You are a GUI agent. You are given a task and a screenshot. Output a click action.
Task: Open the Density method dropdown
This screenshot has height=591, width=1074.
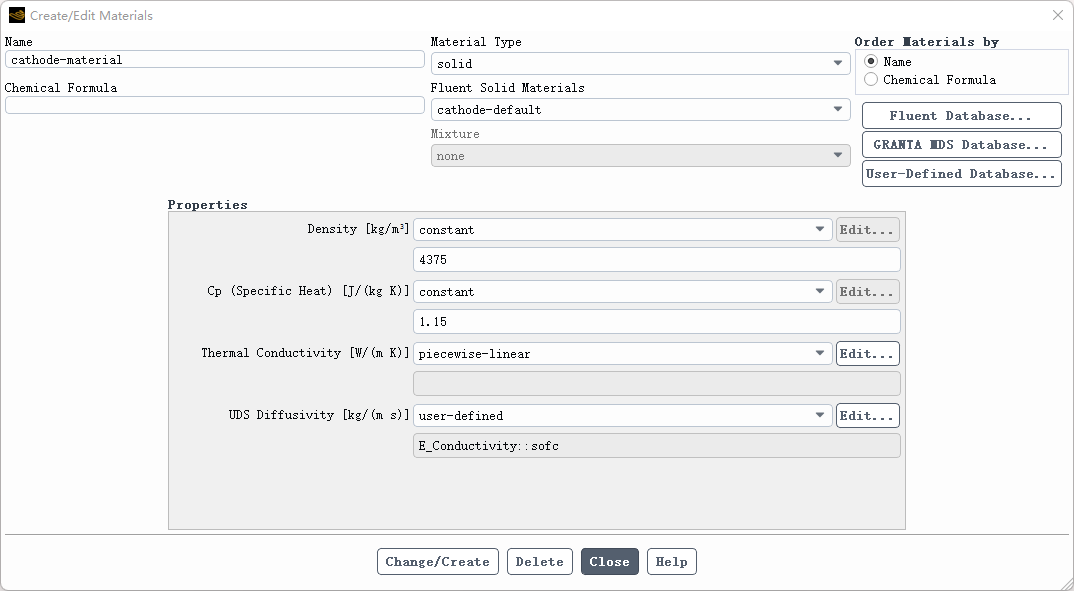622,230
